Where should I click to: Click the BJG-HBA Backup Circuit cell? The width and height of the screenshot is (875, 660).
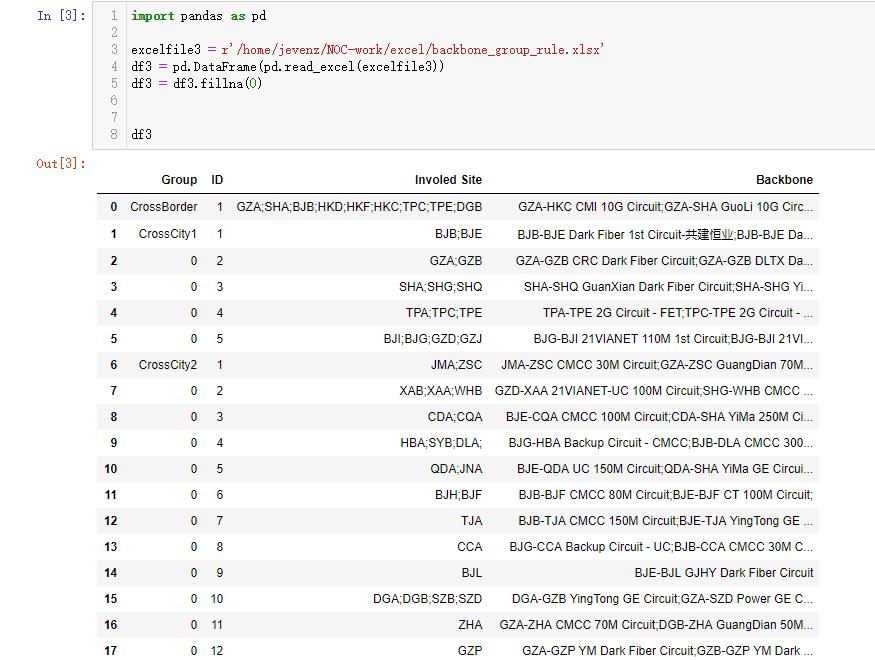(661, 443)
